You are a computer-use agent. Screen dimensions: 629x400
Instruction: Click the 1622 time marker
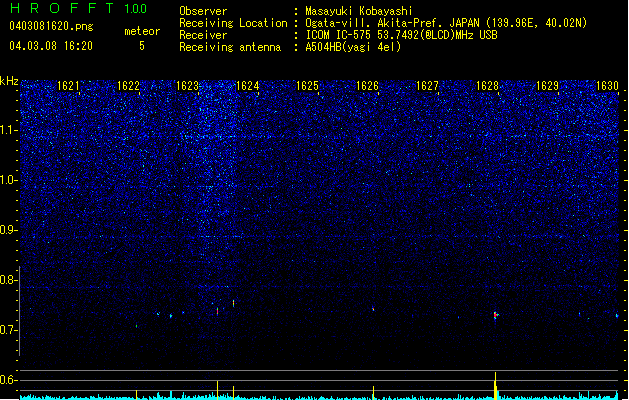128,86
